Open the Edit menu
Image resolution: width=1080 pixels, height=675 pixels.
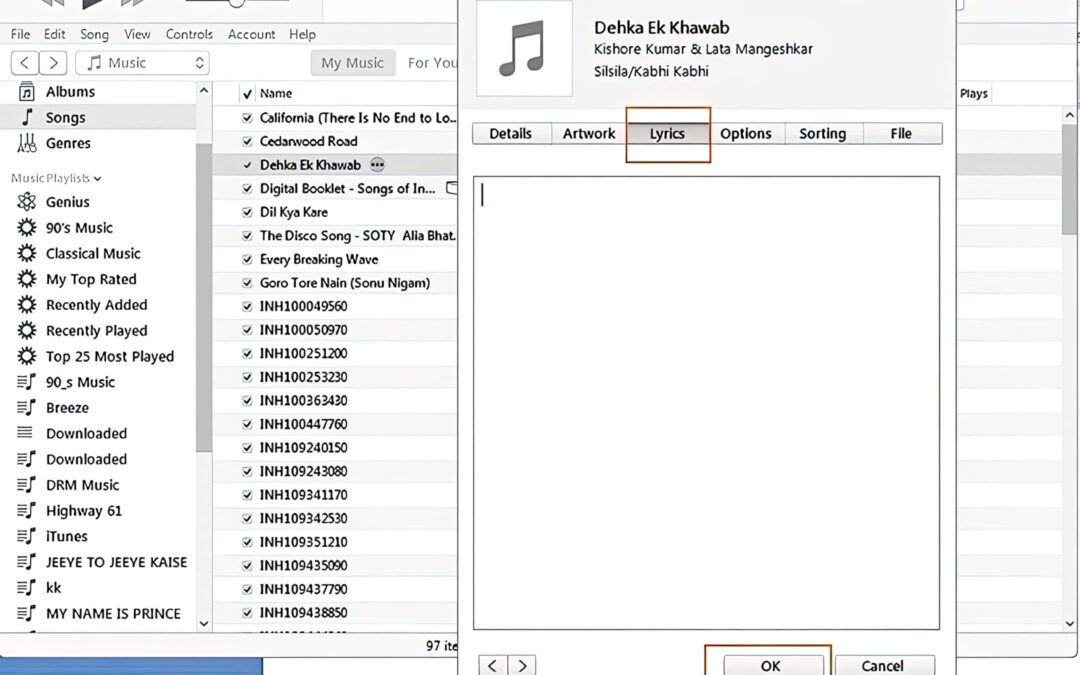pos(54,34)
